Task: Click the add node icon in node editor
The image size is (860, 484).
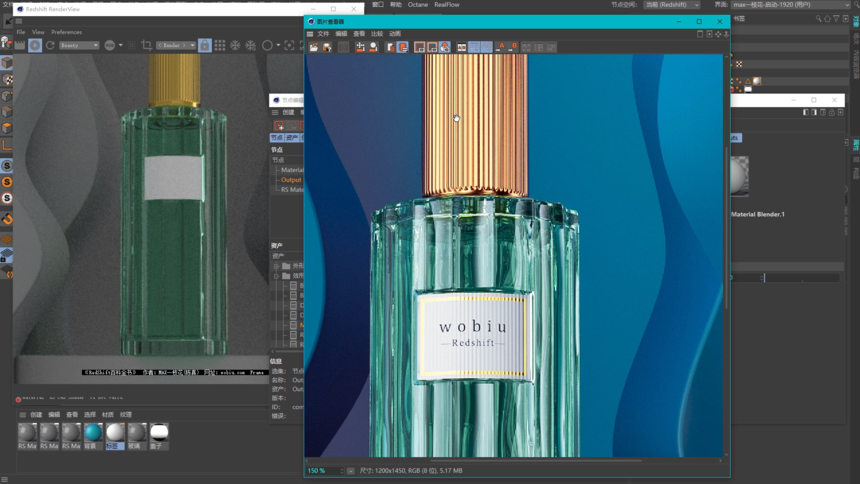Action: point(279,126)
